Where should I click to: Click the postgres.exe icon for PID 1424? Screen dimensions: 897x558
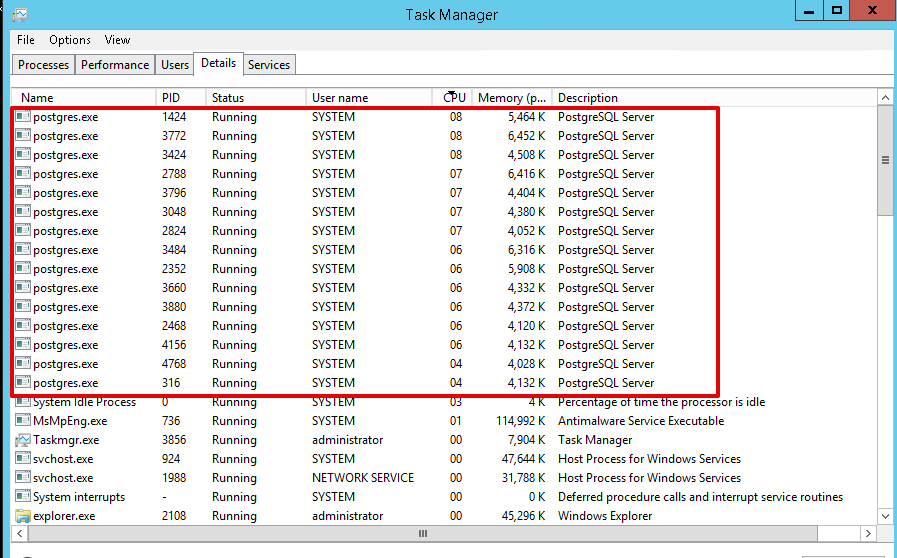click(x=23, y=117)
